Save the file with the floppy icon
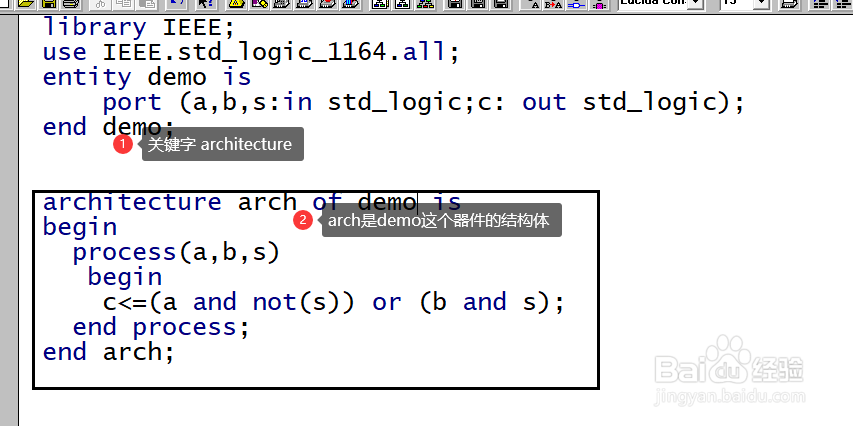Screen dimensions: 853x426 coord(48,4)
